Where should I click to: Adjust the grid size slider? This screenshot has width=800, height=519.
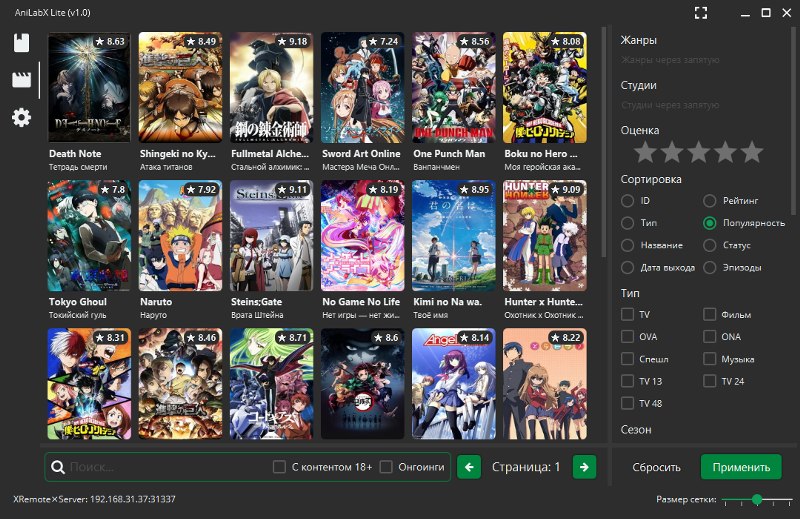757,499
